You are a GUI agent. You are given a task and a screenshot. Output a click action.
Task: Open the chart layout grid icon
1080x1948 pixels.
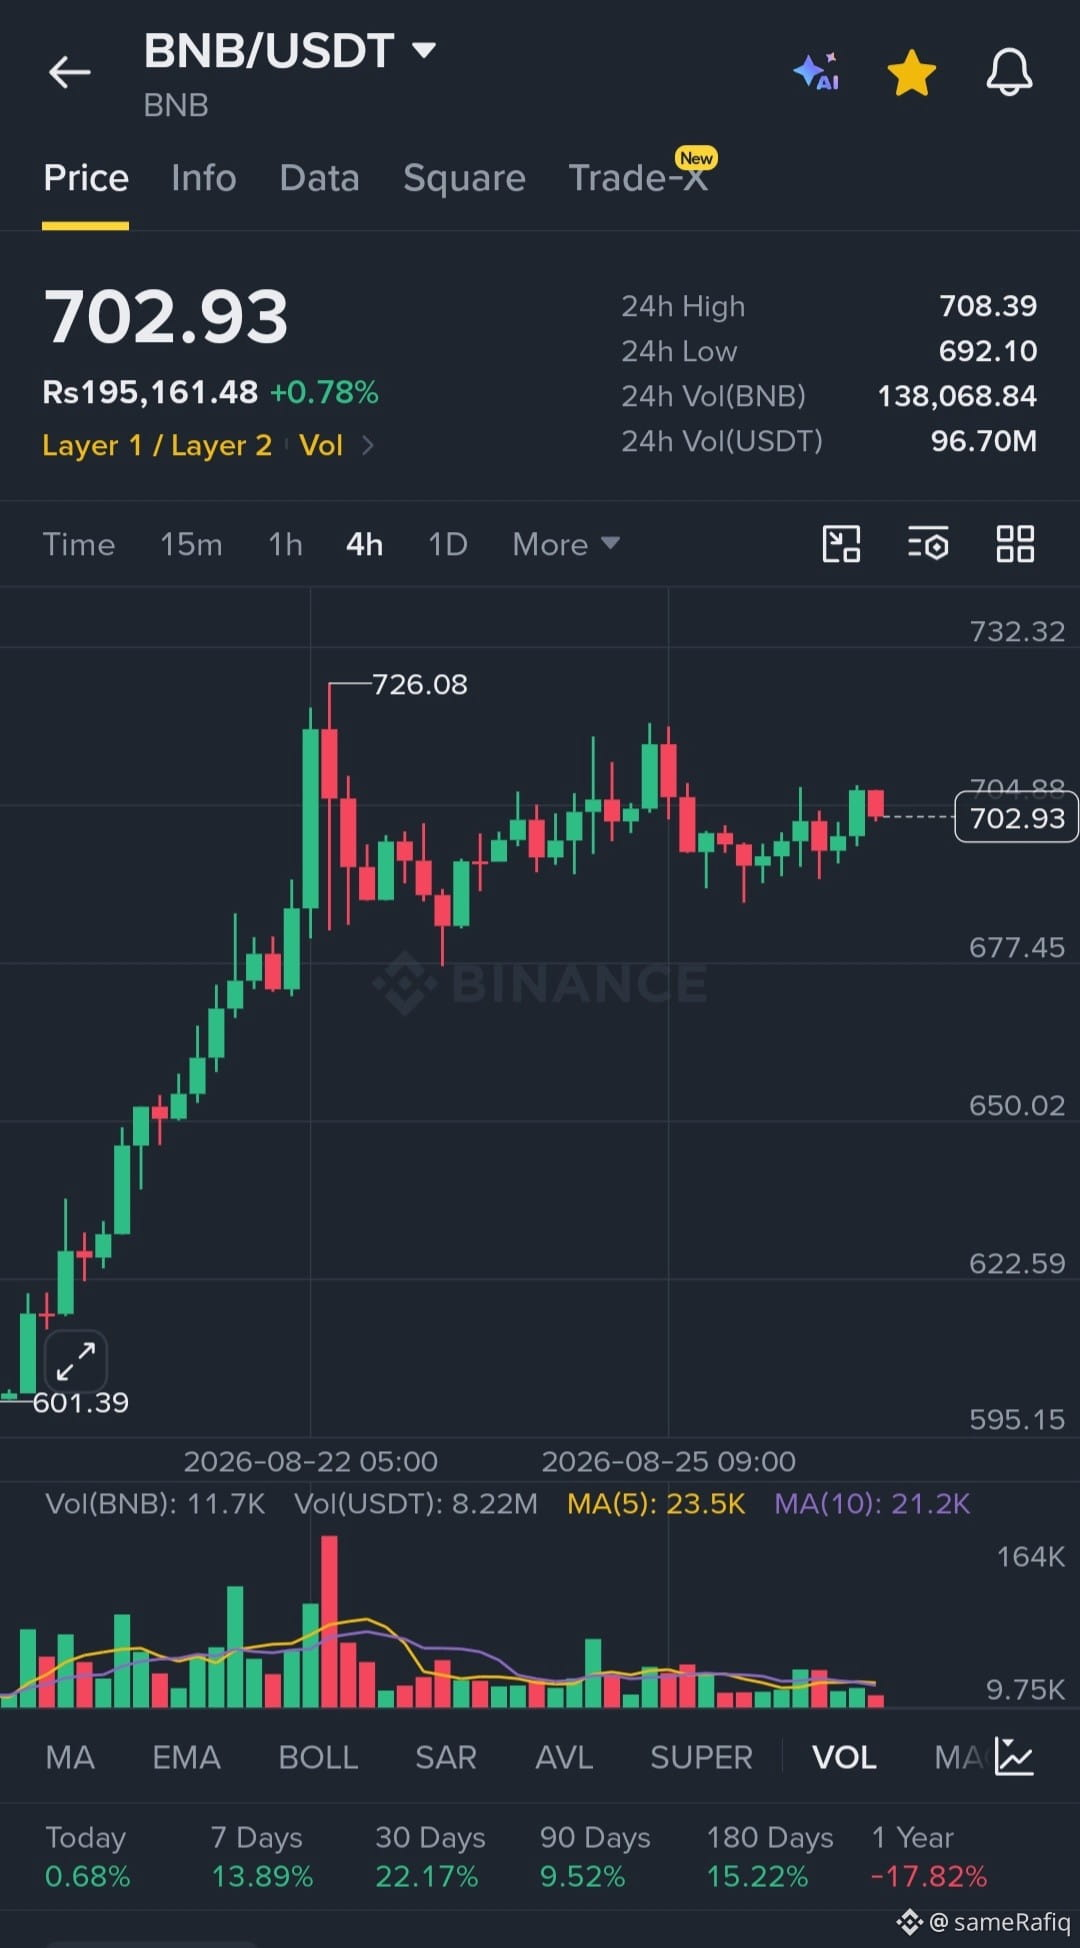(1015, 544)
